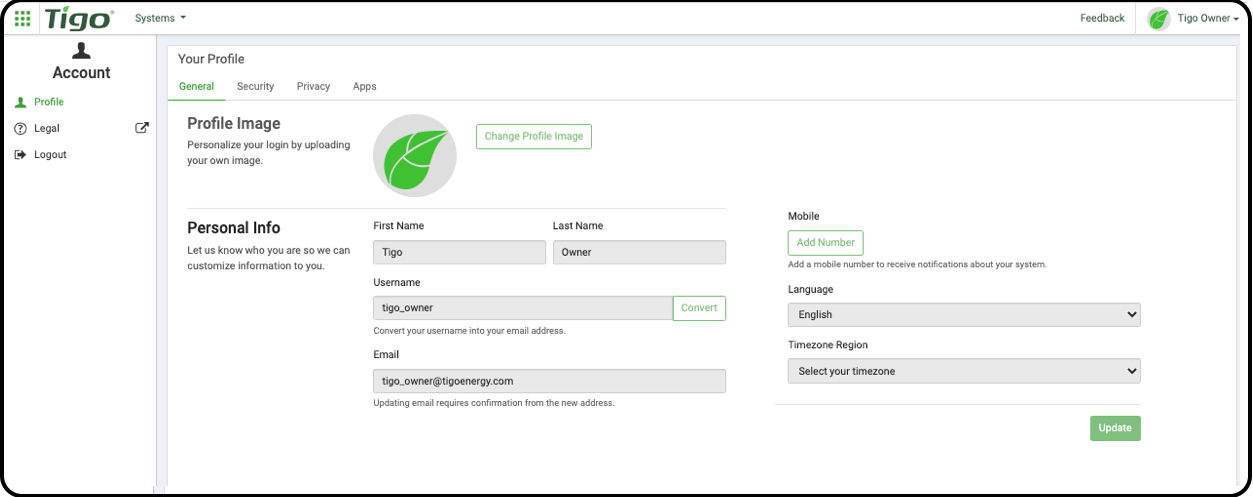This screenshot has width=1253, height=497.
Task: Click the Username field
Action: (523, 308)
